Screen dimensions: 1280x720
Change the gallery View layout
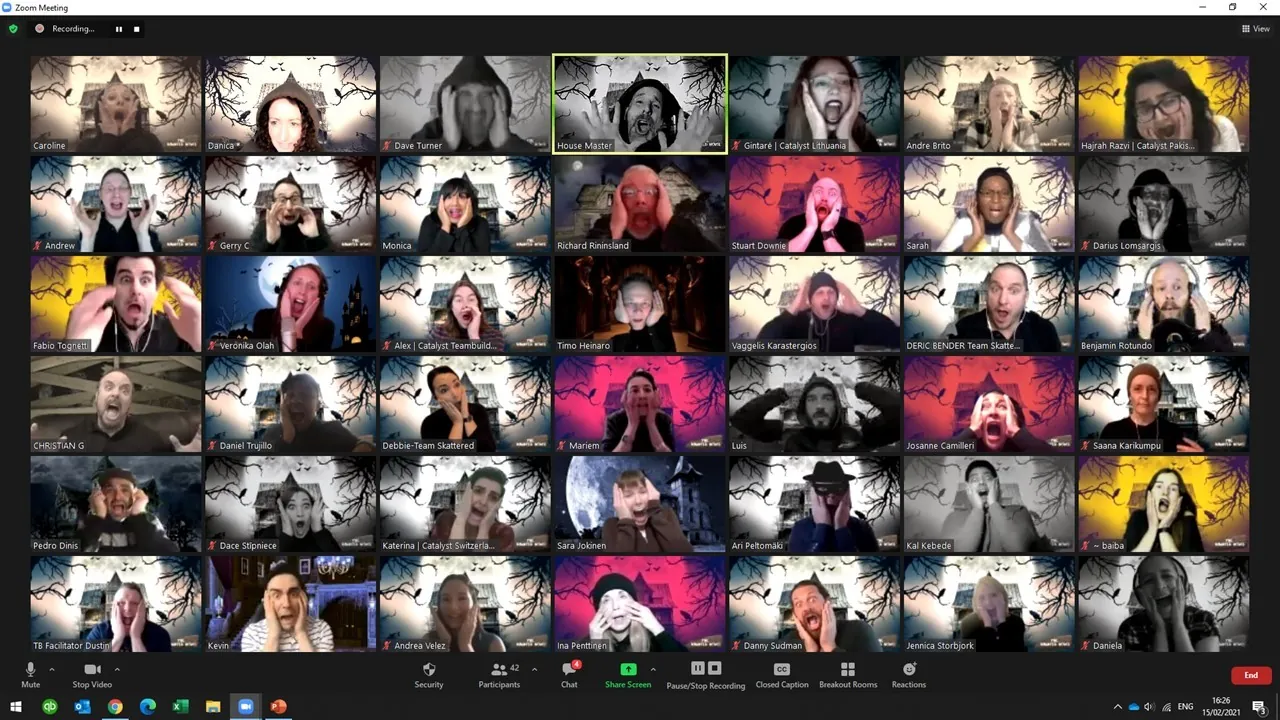click(x=1255, y=29)
